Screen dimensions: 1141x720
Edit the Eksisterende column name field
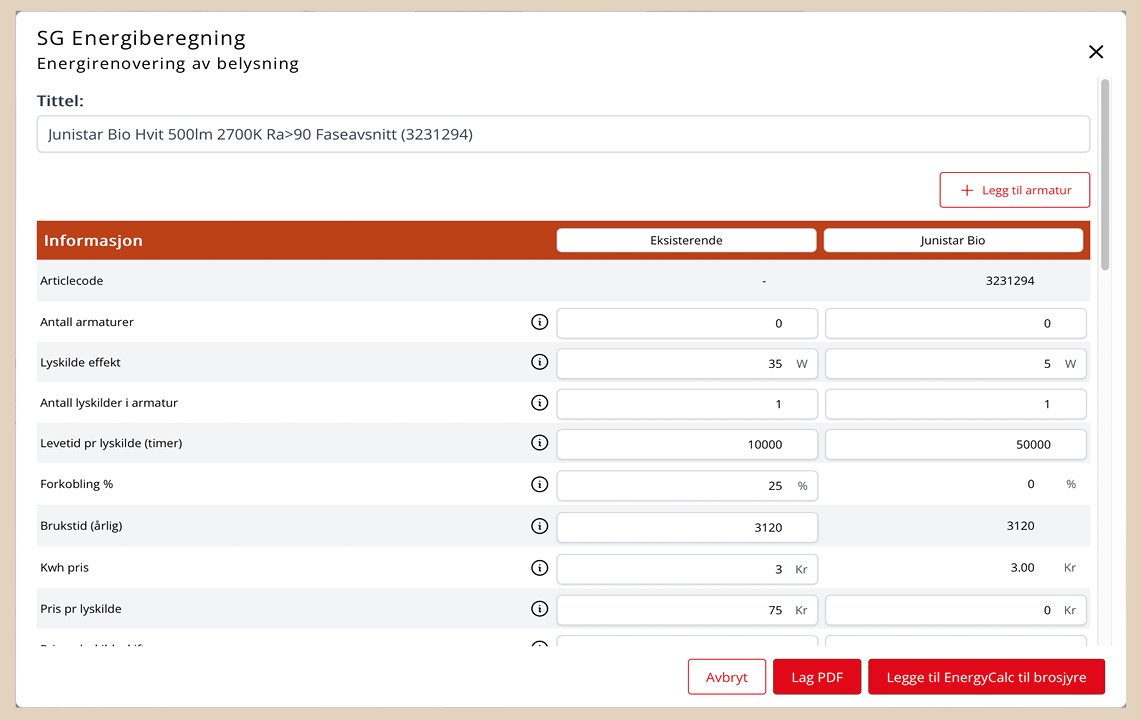pyautogui.click(x=686, y=240)
